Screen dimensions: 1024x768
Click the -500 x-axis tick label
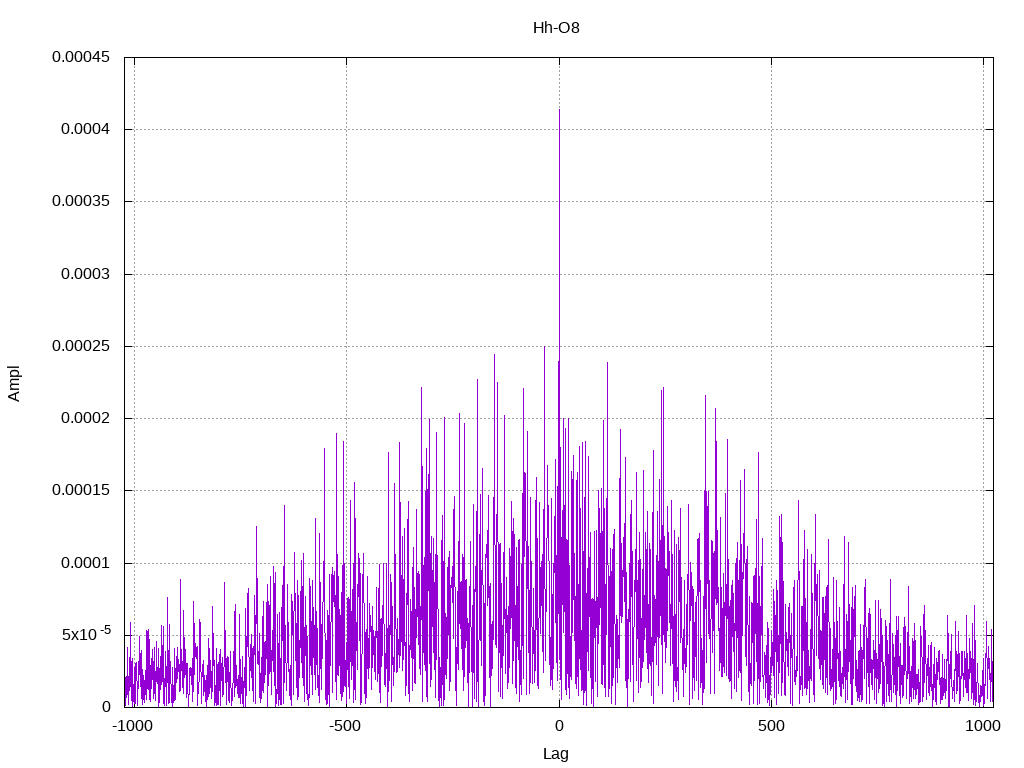[x=345, y=726]
